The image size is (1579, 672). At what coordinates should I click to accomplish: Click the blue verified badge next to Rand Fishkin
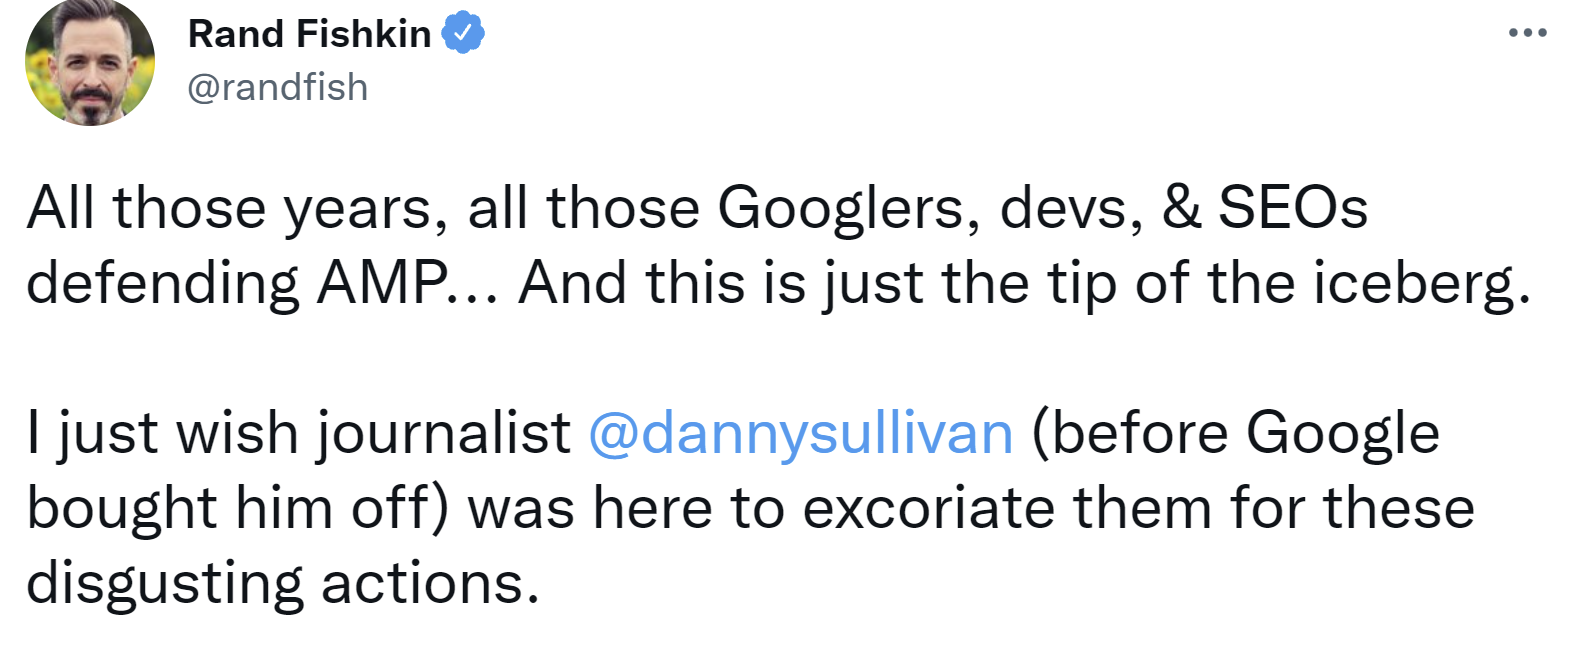click(x=463, y=31)
